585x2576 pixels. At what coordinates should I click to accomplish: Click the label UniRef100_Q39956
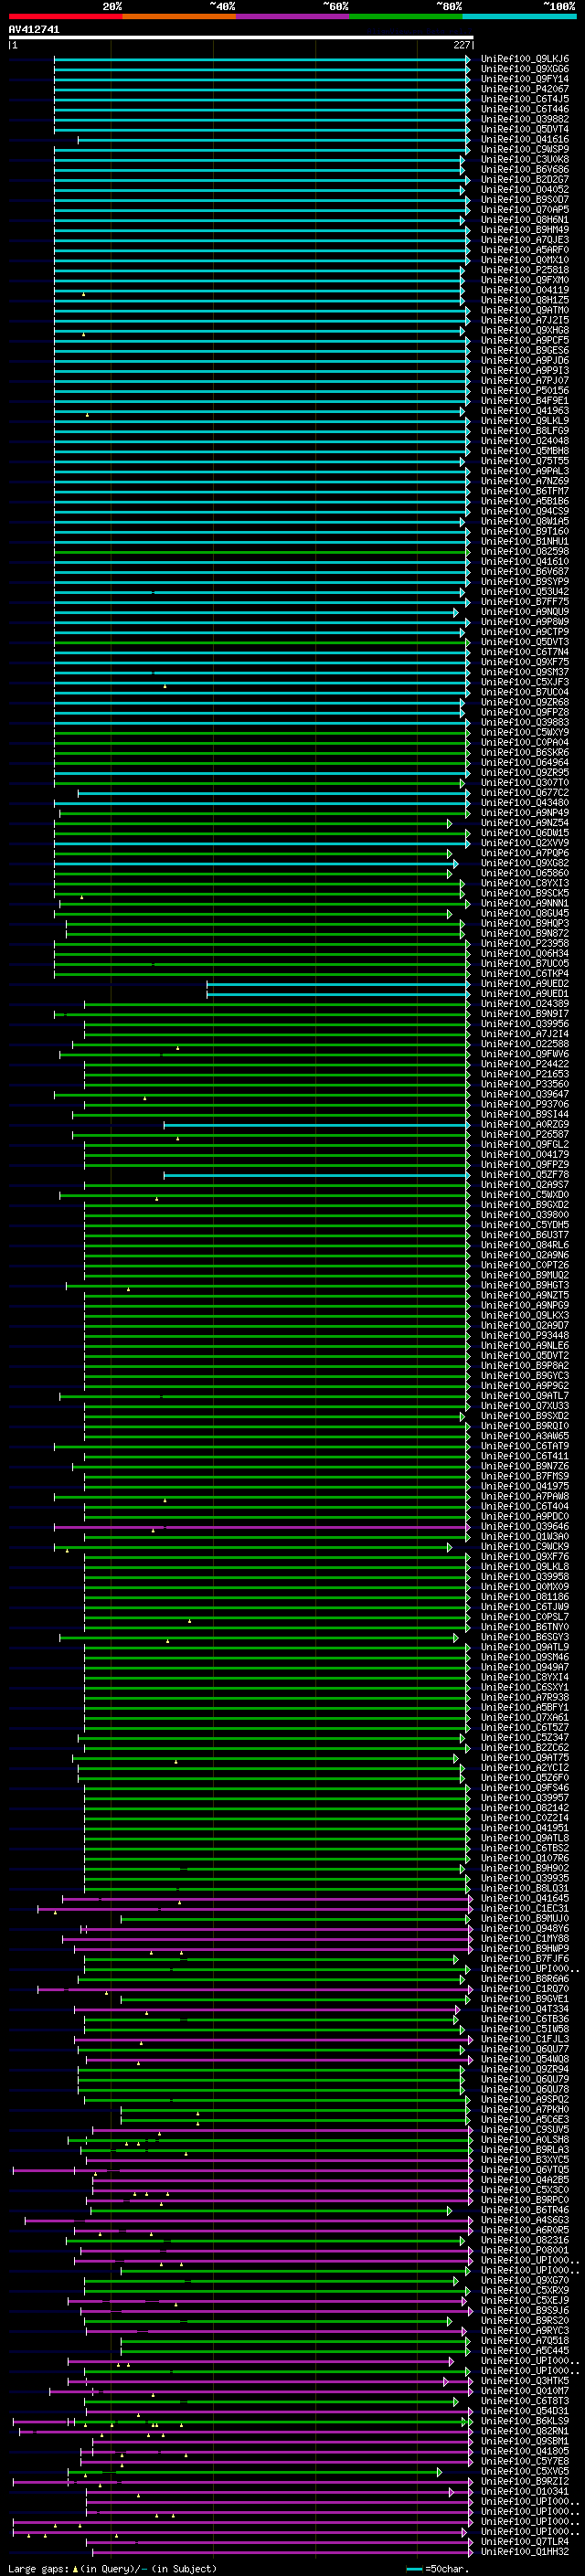(x=524, y=1024)
